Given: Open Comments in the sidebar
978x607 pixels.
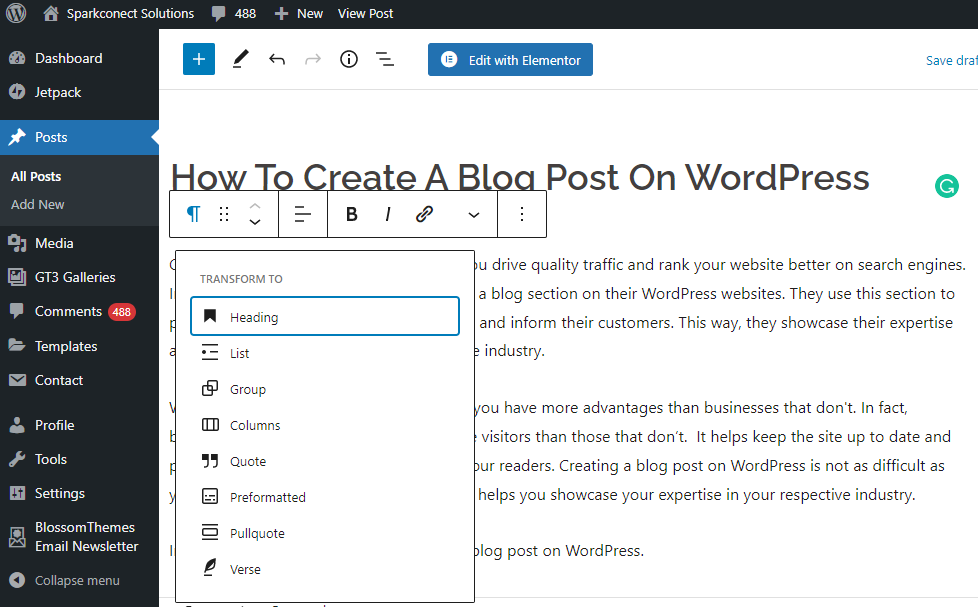Looking at the screenshot, I should coord(79,311).
